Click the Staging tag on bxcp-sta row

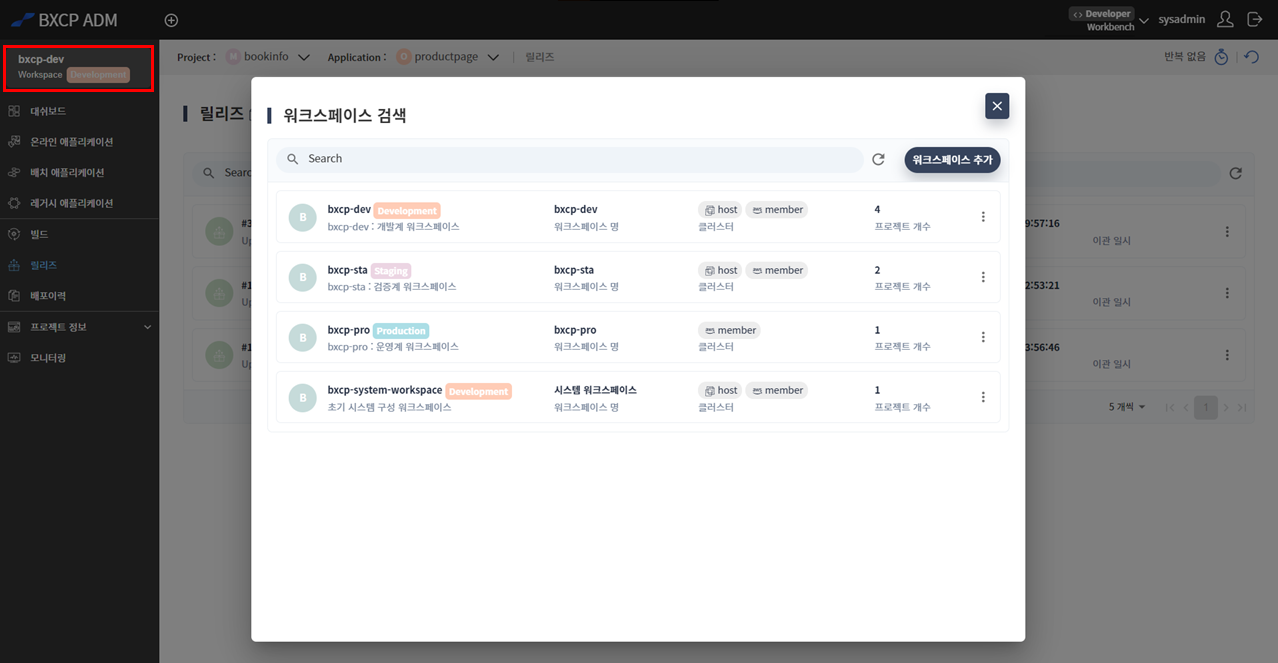tap(391, 271)
